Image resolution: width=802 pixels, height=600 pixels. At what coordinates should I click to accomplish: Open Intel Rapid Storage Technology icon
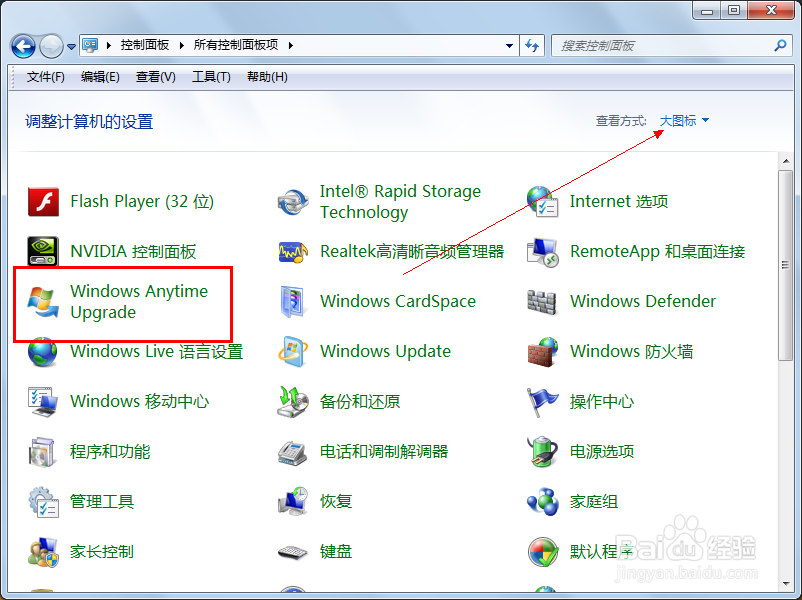pos(293,202)
